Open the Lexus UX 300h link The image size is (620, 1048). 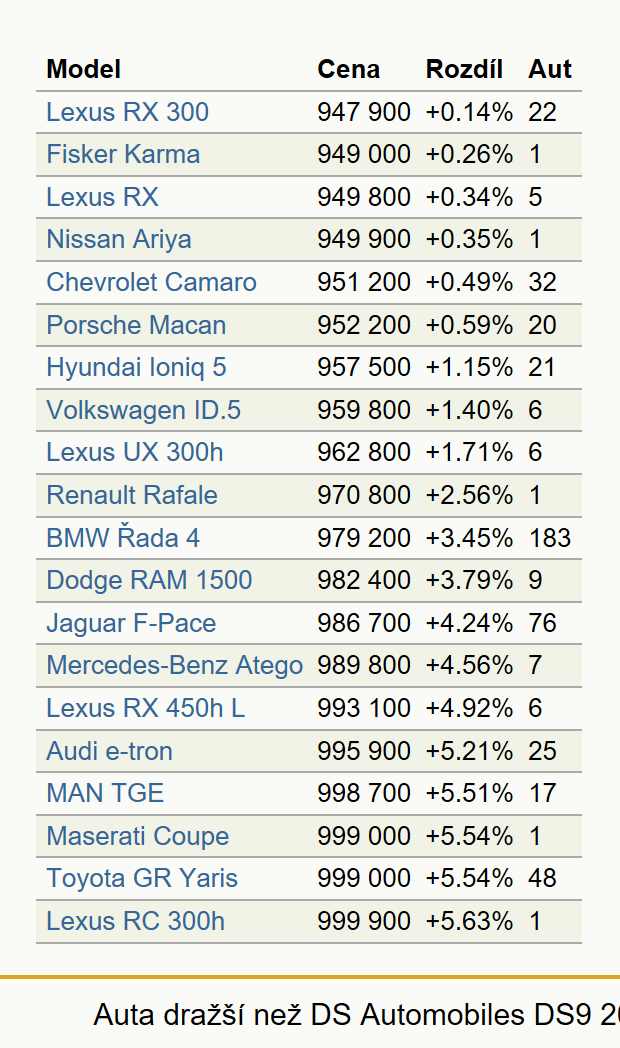[135, 452]
